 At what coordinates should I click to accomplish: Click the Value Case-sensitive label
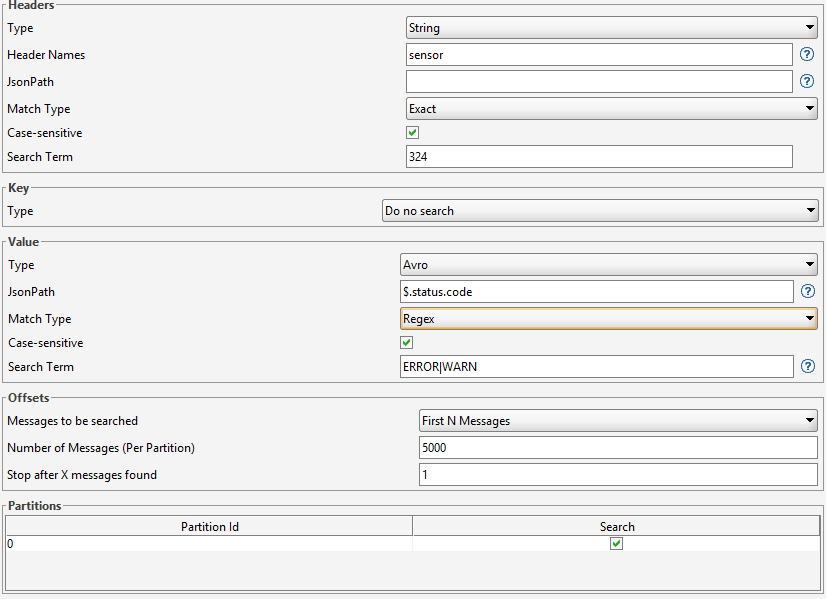tap(45, 343)
